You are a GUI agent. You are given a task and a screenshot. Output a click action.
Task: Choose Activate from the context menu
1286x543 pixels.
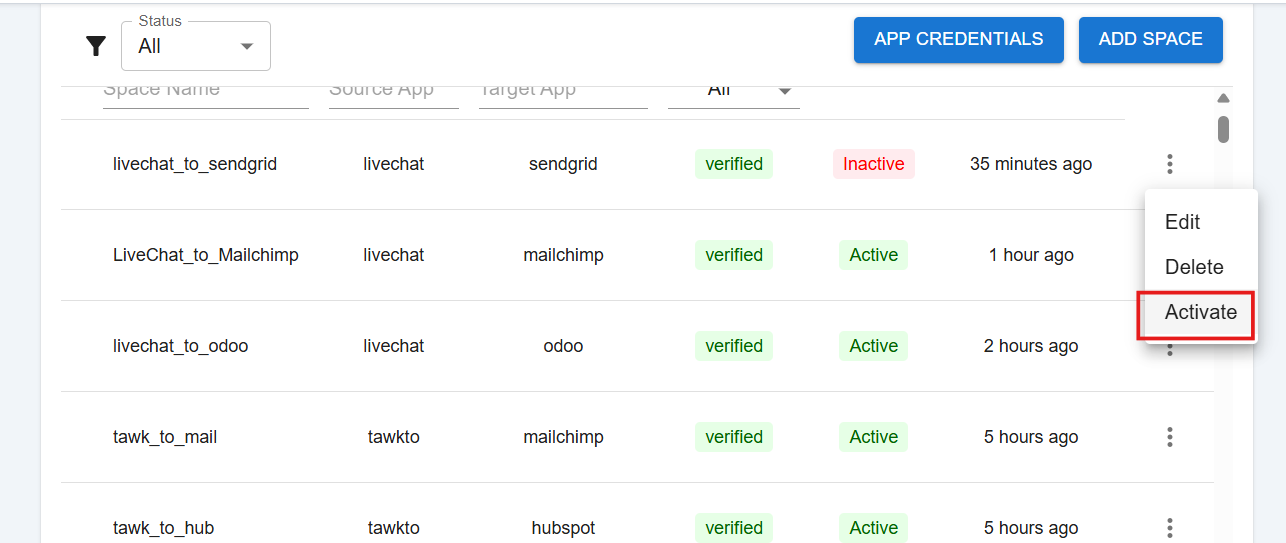coord(1200,312)
